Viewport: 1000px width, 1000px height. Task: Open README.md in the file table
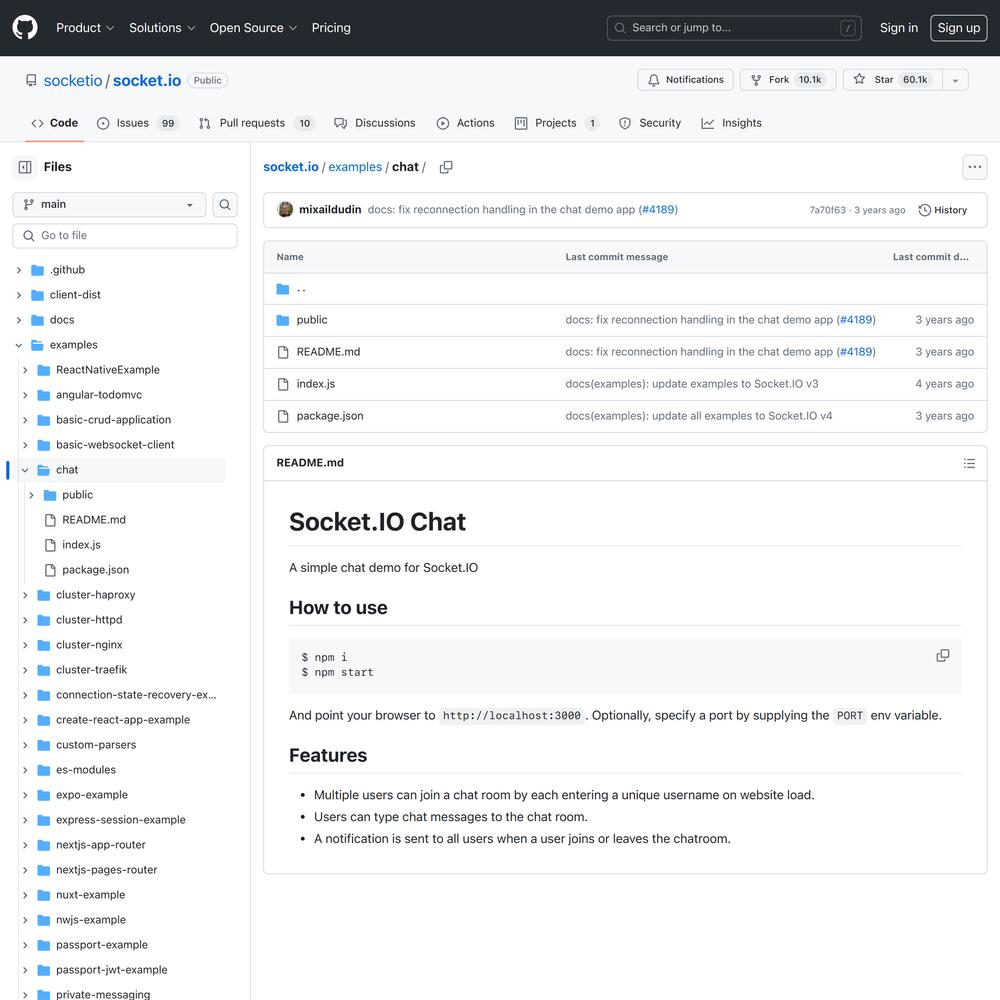(328, 352)
